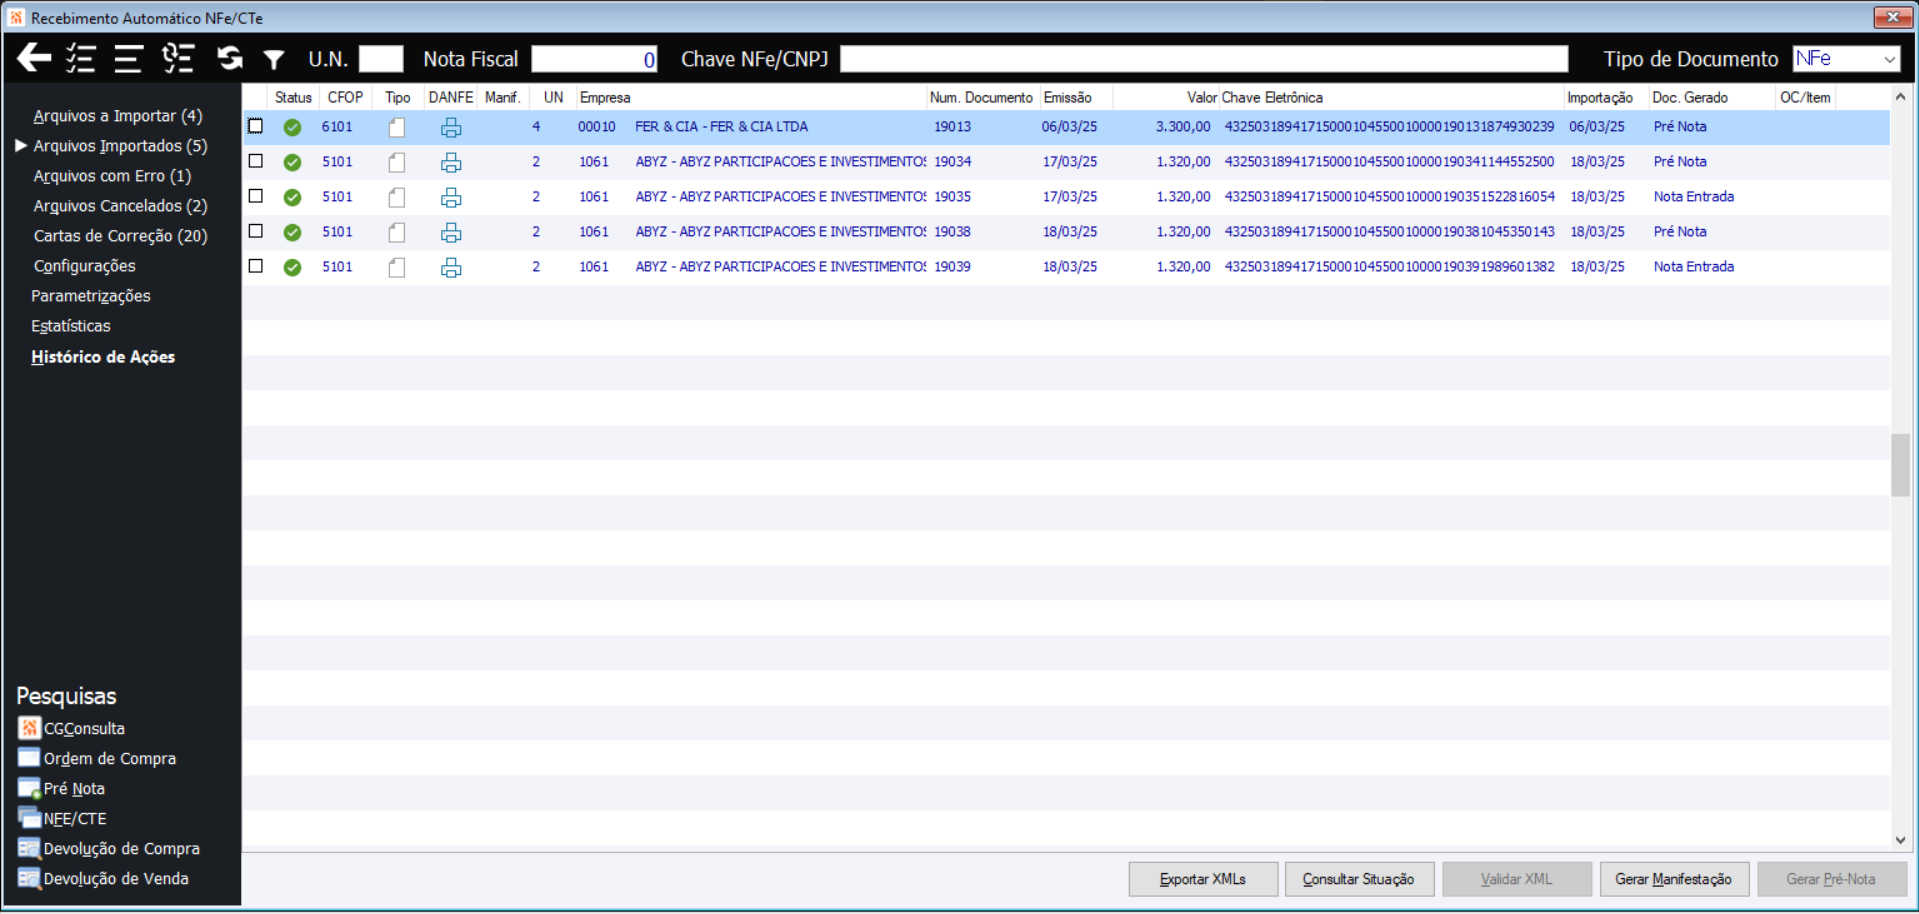The height and width of the screenshot is (914, 1919).
Task: Select Arquivos a Importar (4)
Action: 118,116
